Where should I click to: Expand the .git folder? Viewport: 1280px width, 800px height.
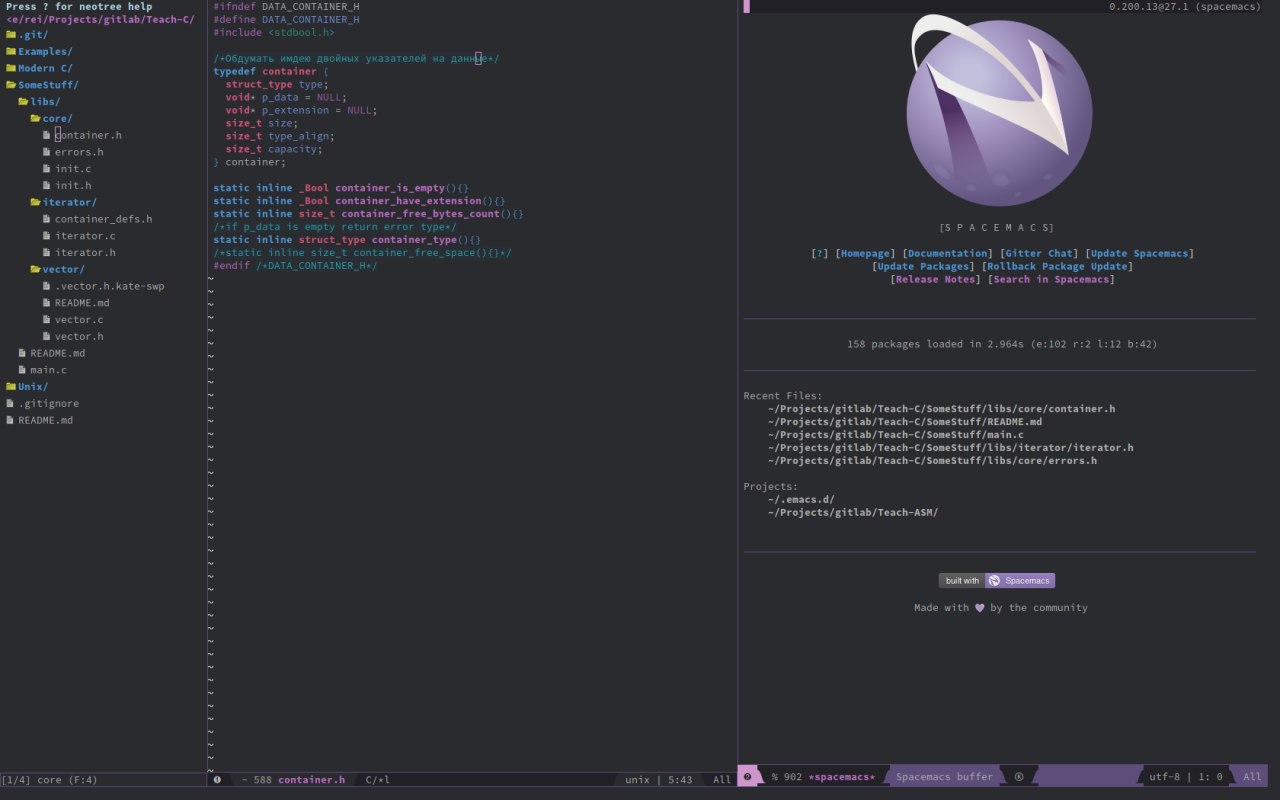pyautogui.click(x=26, y=35)
